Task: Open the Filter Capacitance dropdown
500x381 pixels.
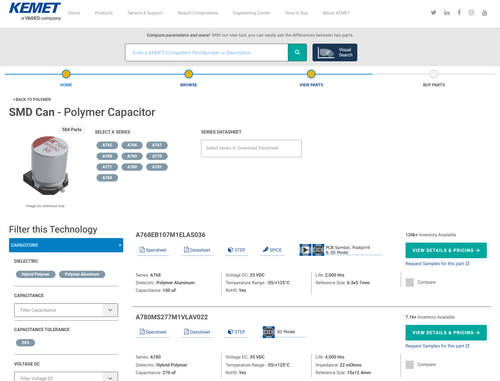Action: tap(66, 310)
